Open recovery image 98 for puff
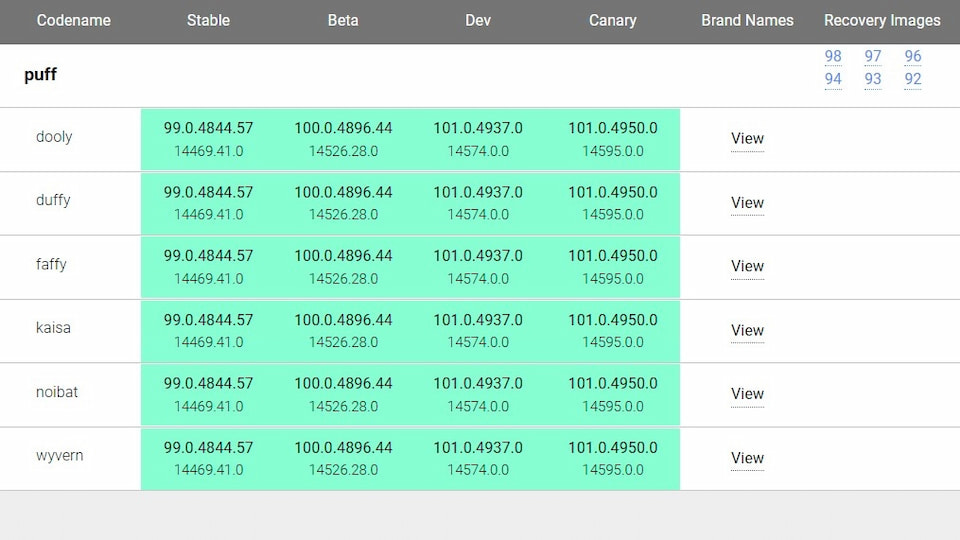 pos(833,56)
